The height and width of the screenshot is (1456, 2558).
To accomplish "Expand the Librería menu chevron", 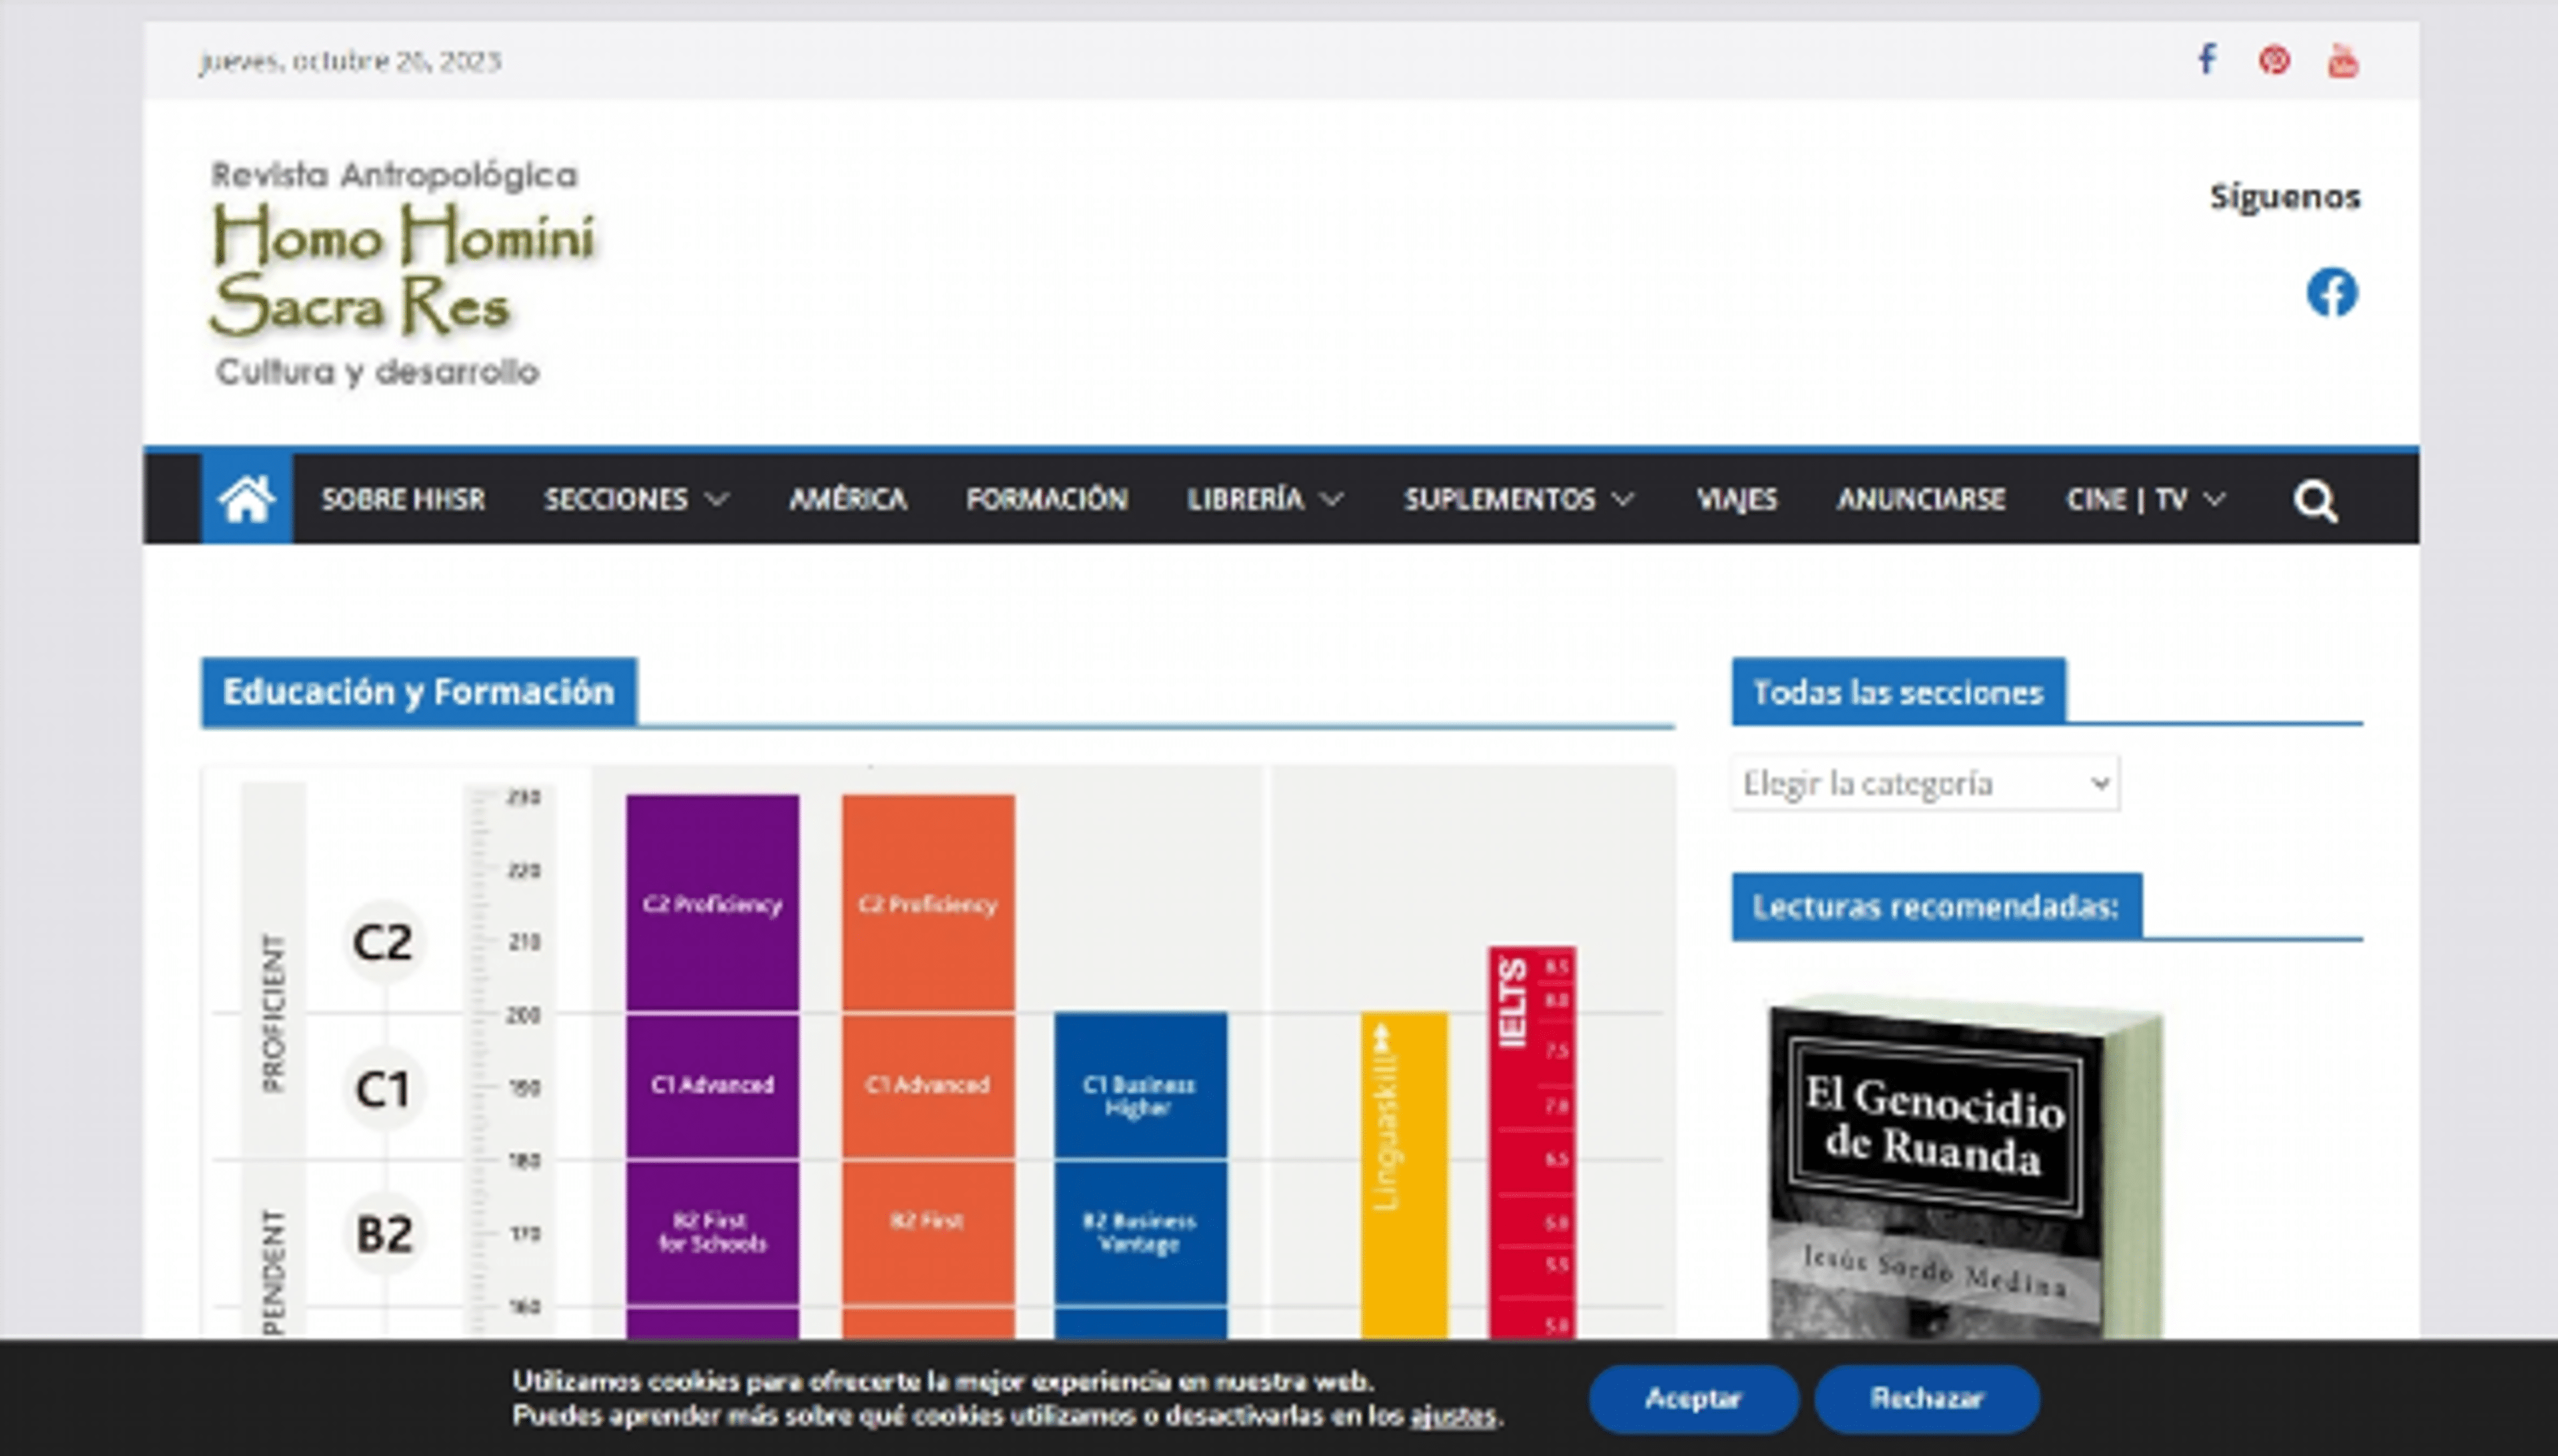I will click(x=1332, y=499).
